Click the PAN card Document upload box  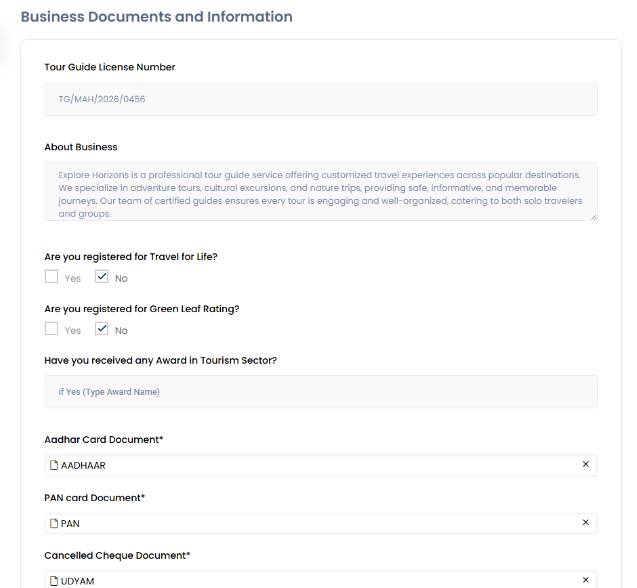coord(321,523)
